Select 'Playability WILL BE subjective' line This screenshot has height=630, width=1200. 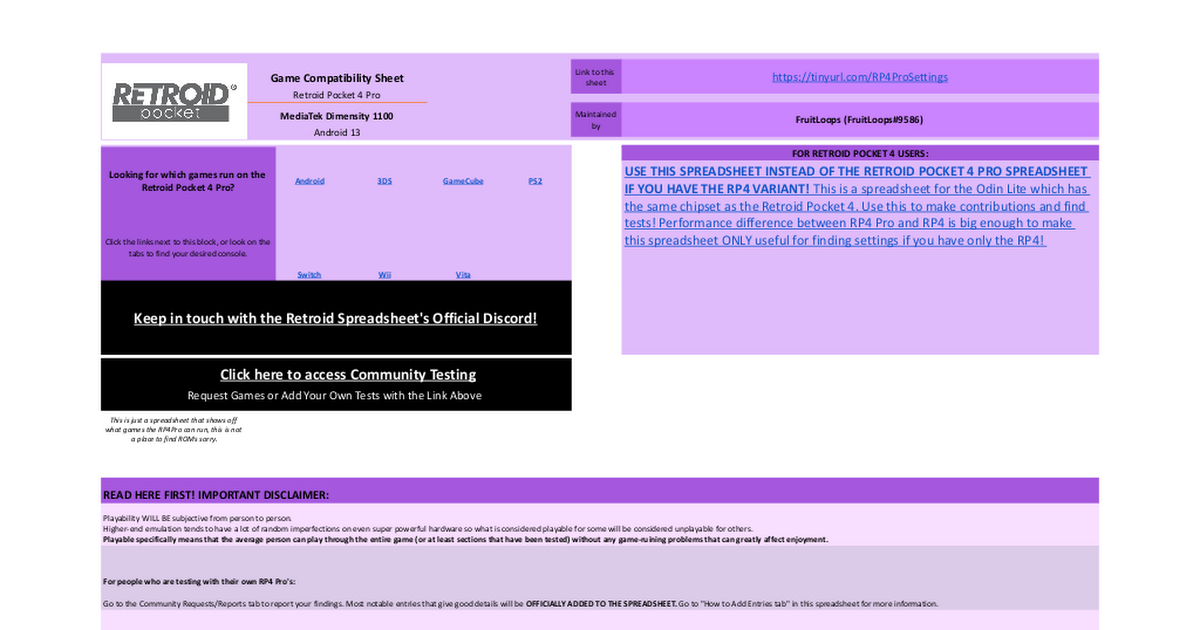coord(197,518)
